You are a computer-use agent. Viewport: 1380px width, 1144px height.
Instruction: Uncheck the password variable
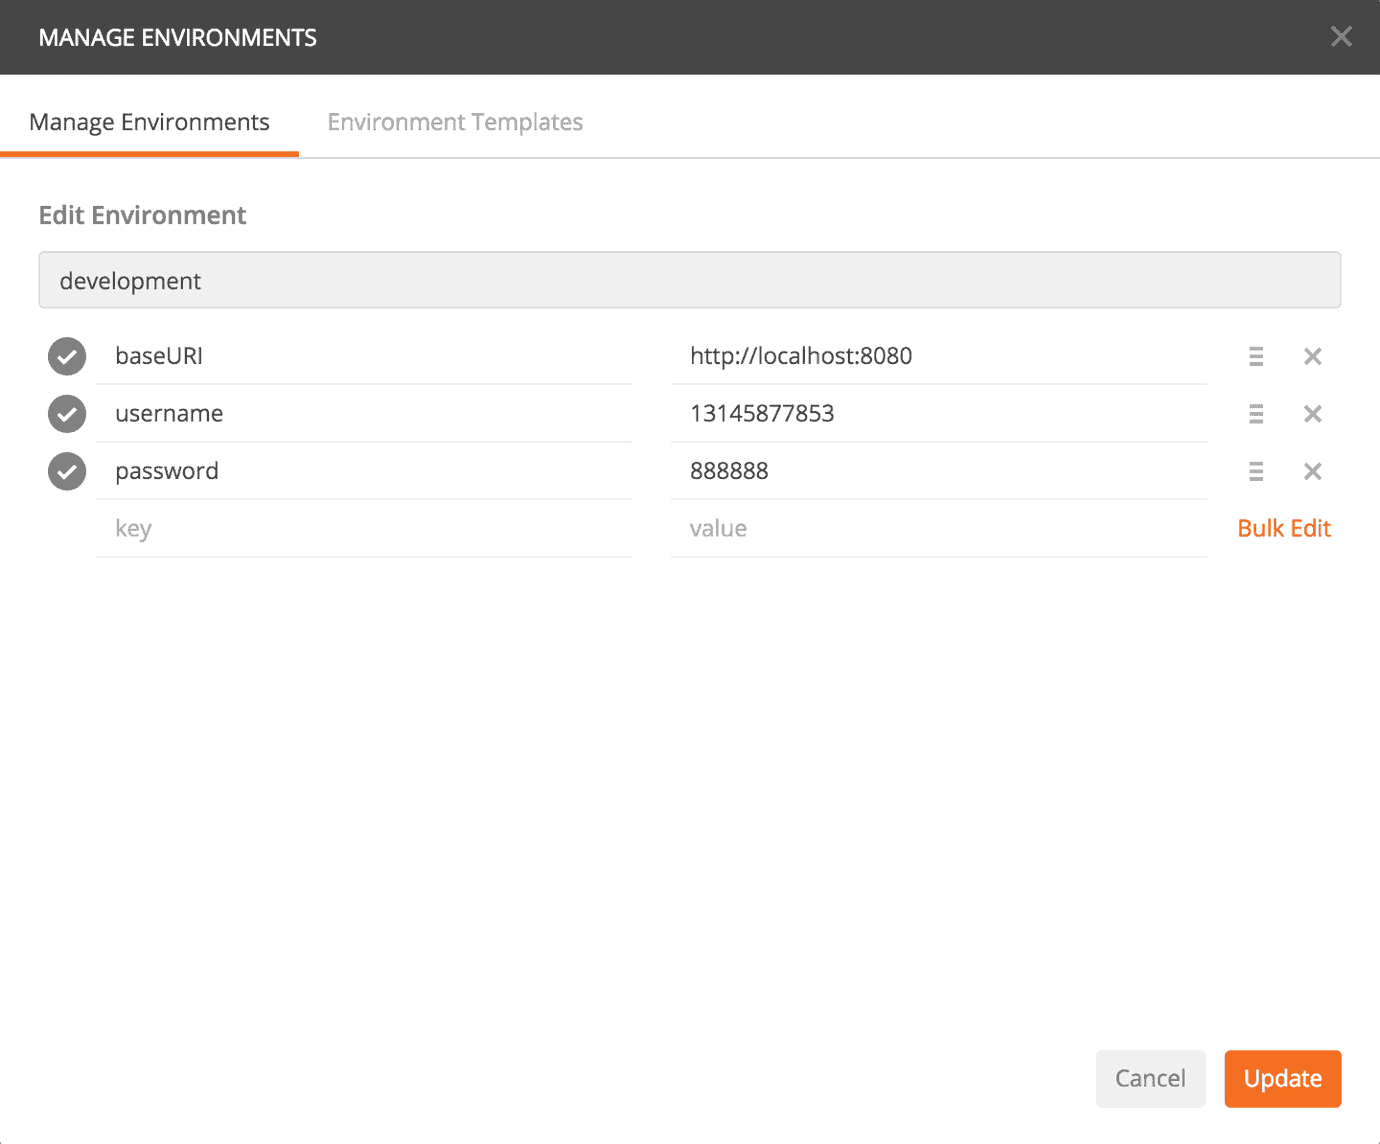pos(66,471)
